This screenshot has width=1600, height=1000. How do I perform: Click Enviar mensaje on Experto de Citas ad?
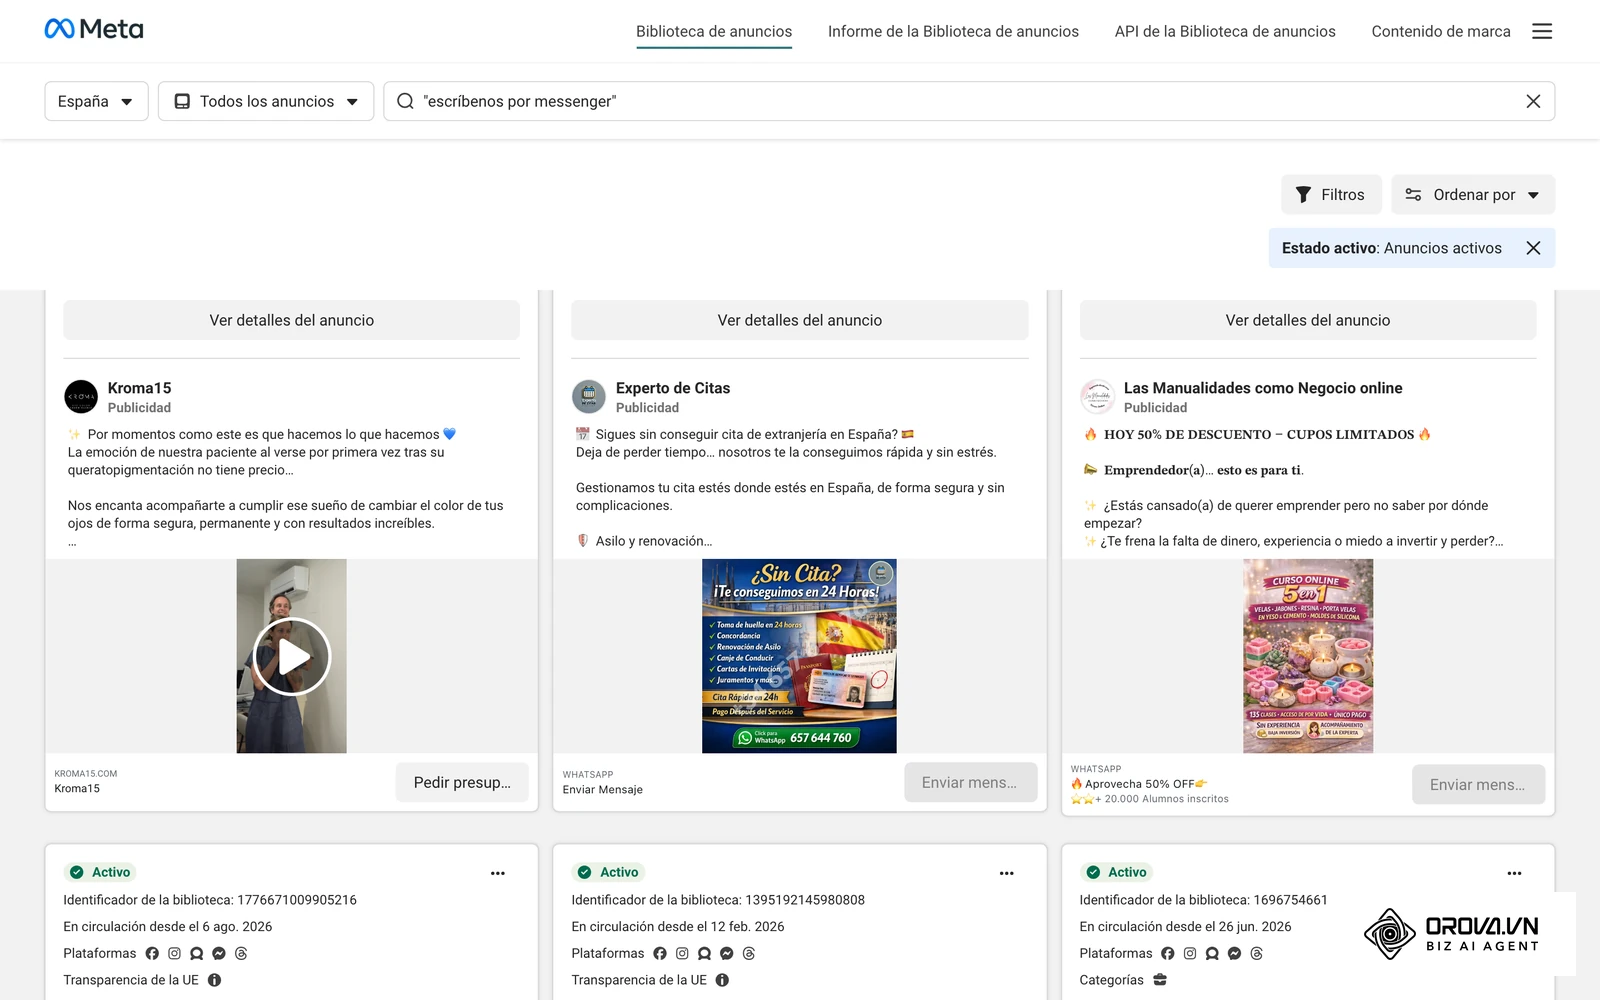(x=970, y=783)
